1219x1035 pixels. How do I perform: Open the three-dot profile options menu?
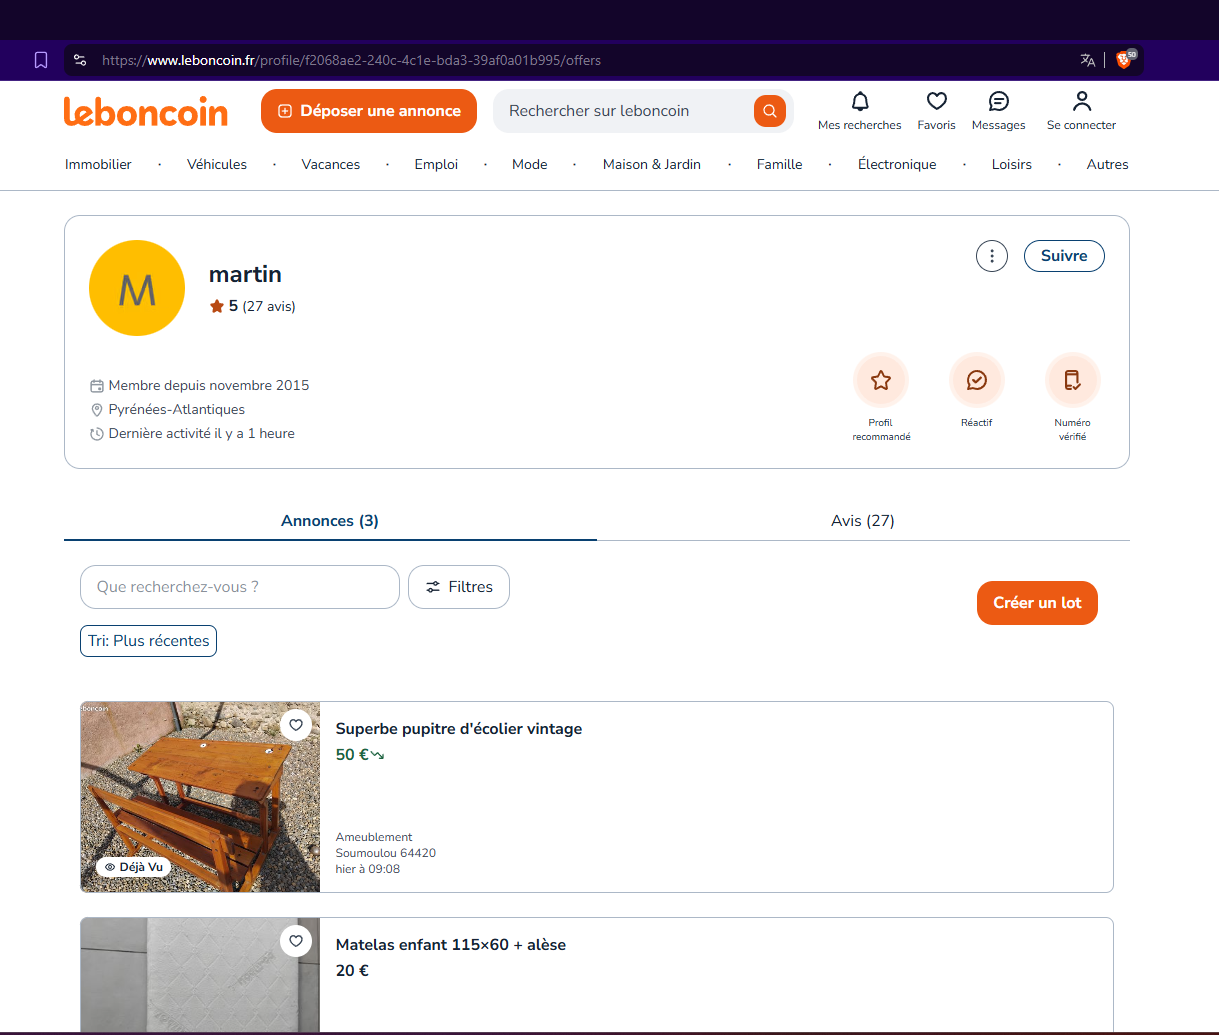tap(992, 256)
